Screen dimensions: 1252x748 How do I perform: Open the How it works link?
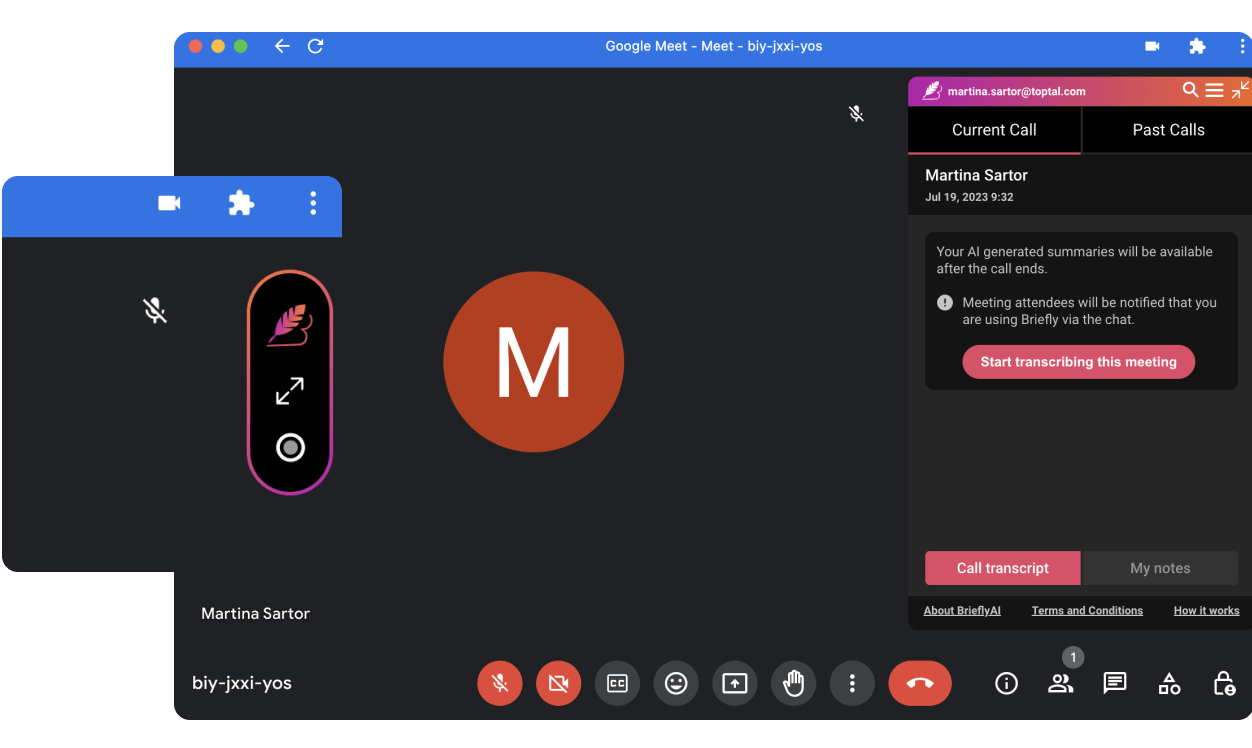1206,611
